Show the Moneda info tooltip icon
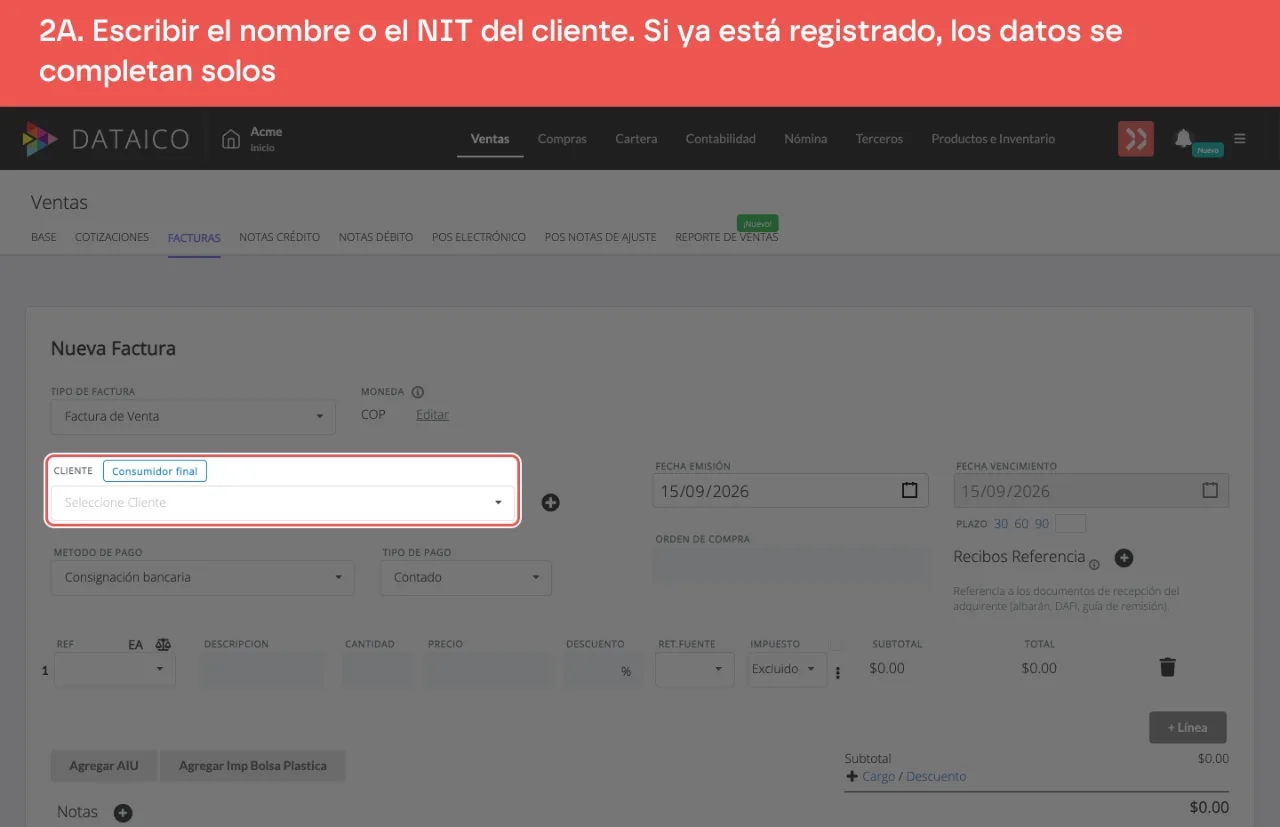 click(x=418, y=392)
